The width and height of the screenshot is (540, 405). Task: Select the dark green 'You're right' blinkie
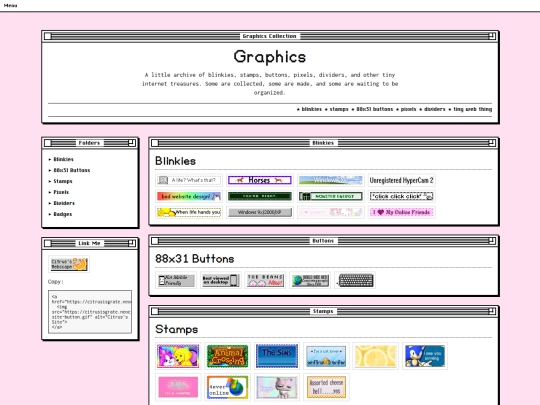click(260, 196)
